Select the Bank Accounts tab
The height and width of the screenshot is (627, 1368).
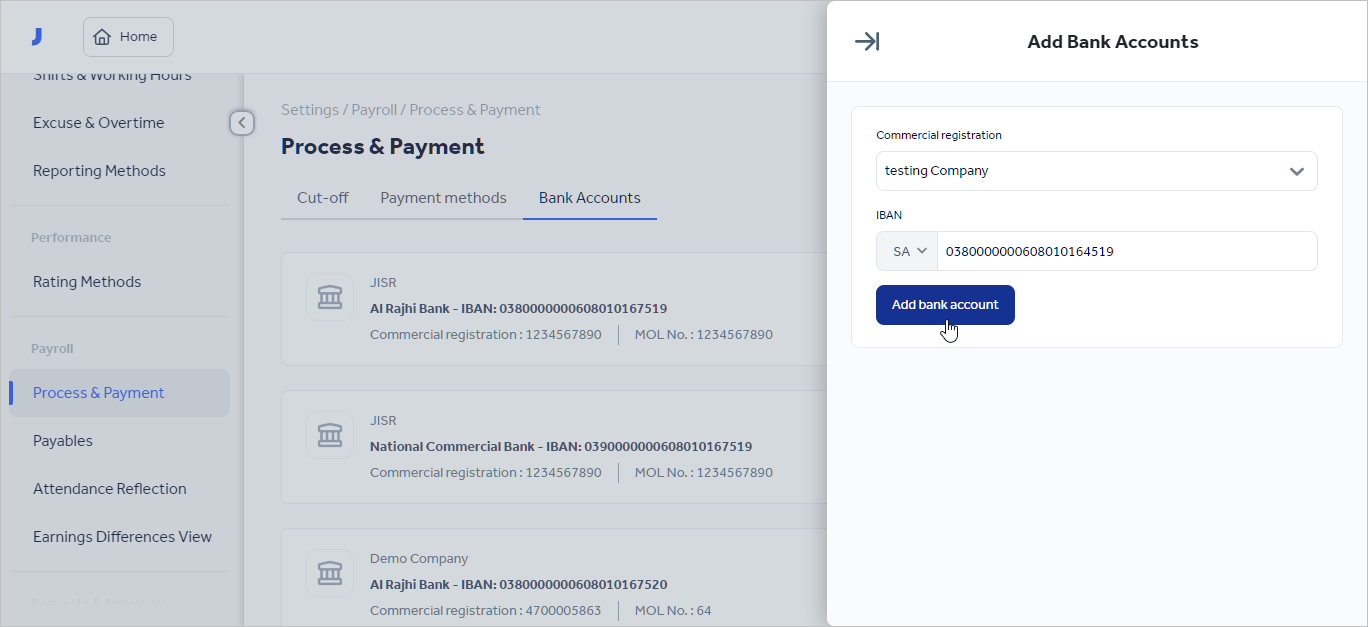click(589, 197)
